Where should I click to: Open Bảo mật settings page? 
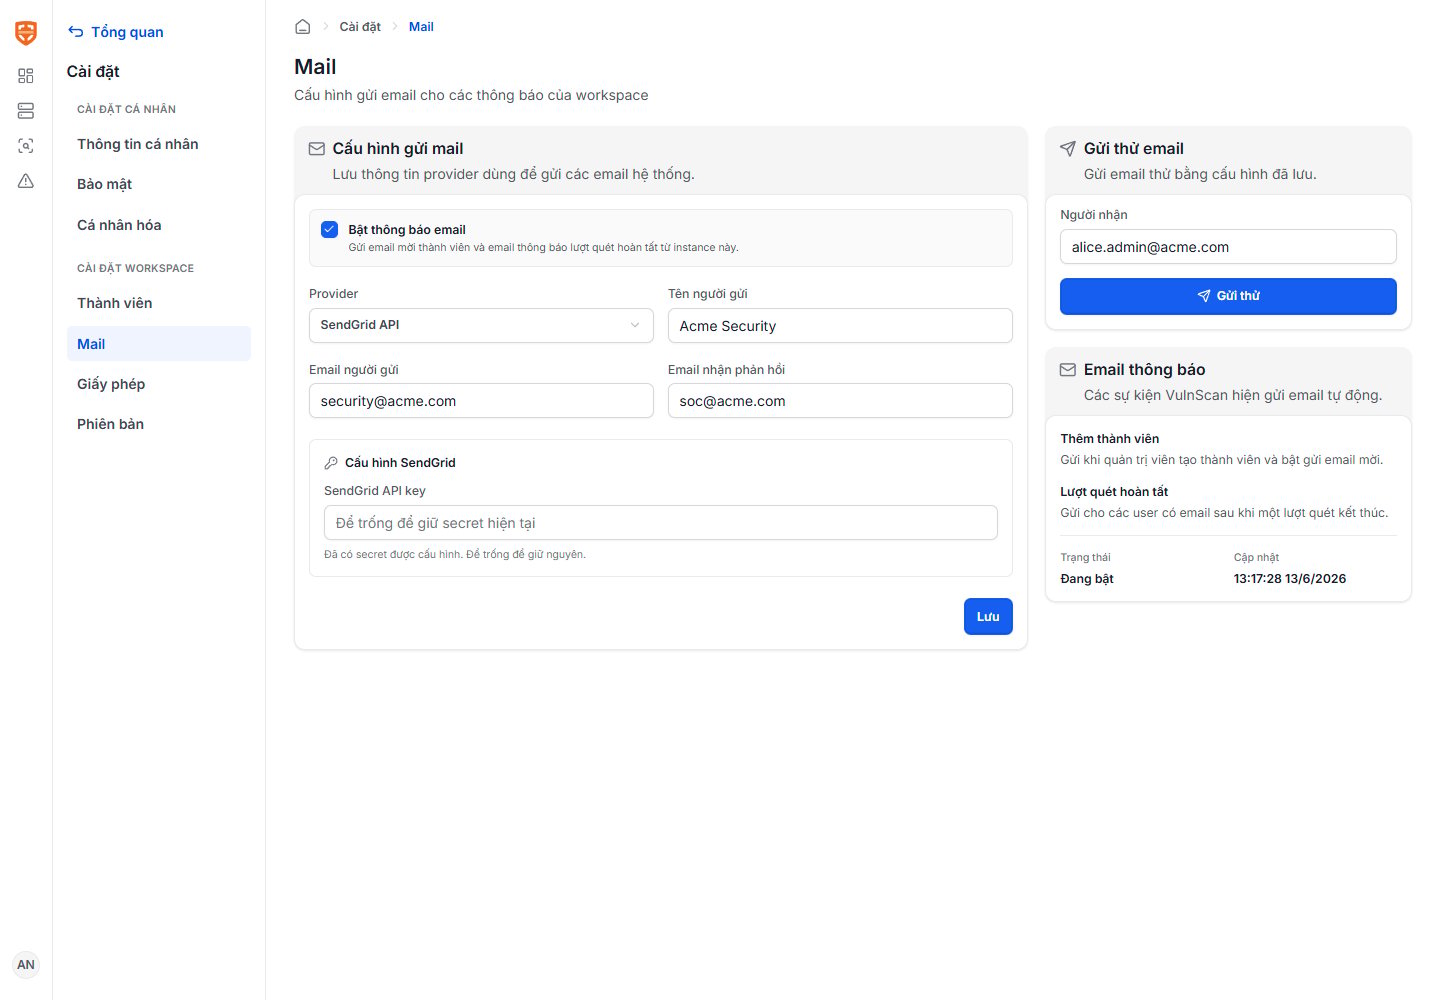tap(159, 184)
